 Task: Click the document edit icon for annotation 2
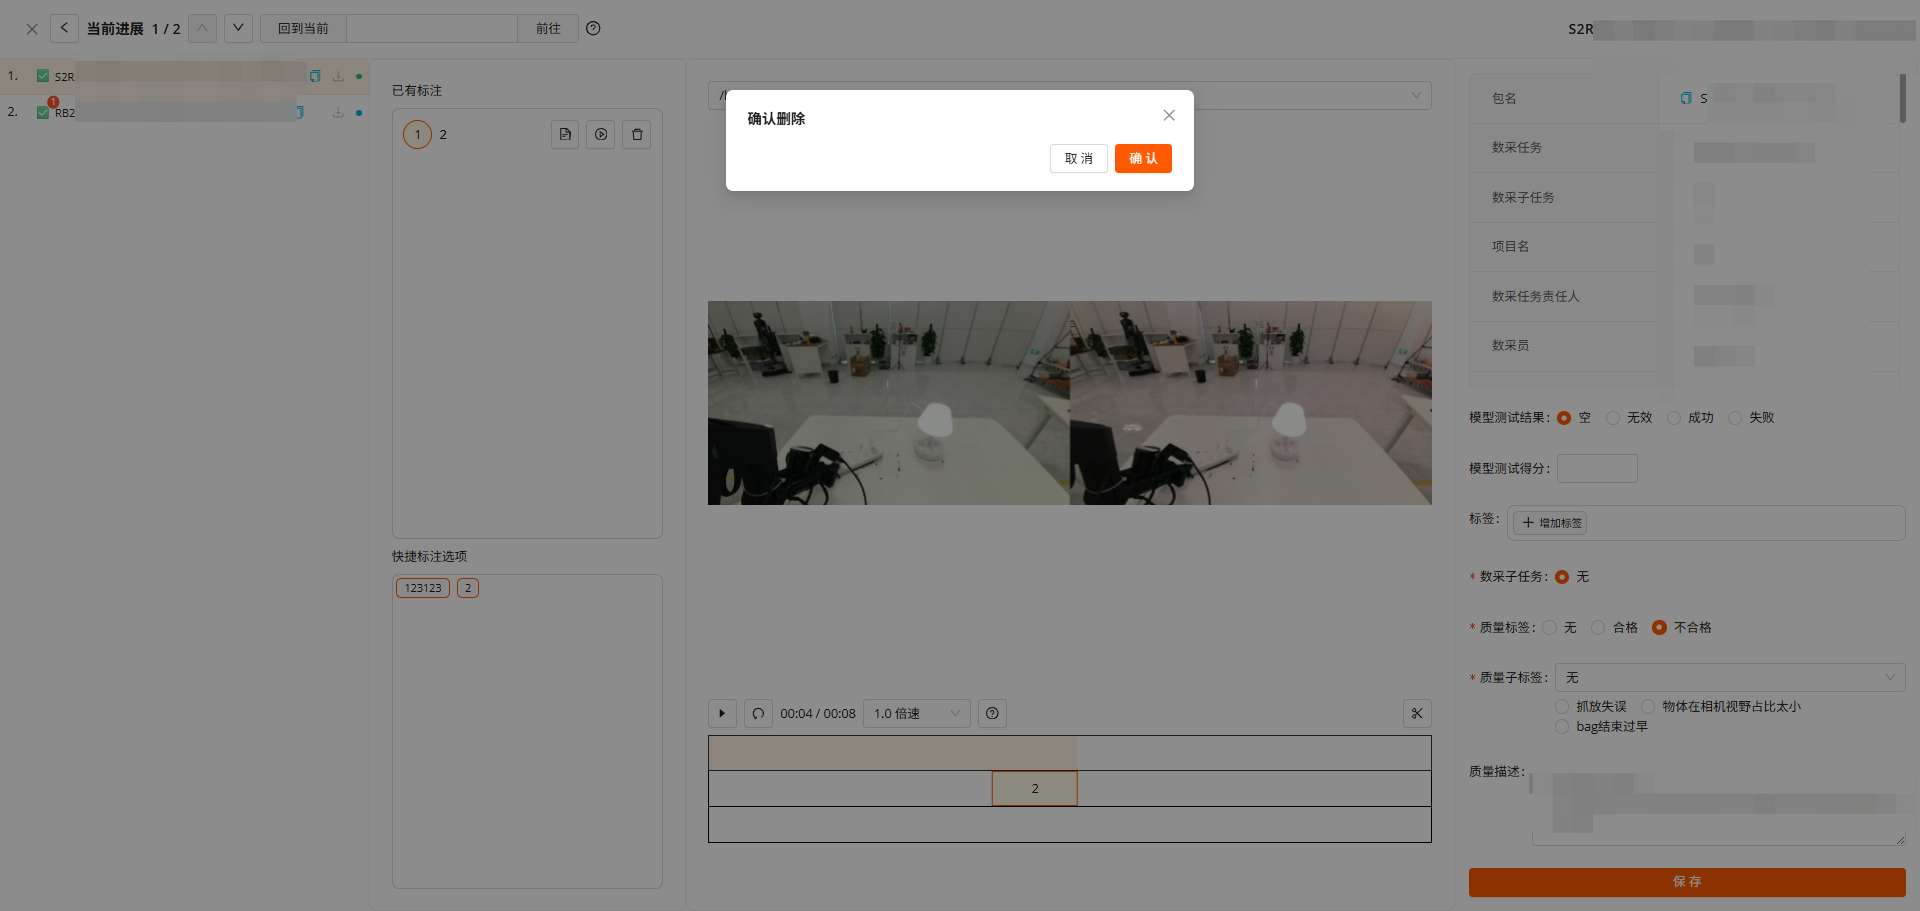click(565, 135)
